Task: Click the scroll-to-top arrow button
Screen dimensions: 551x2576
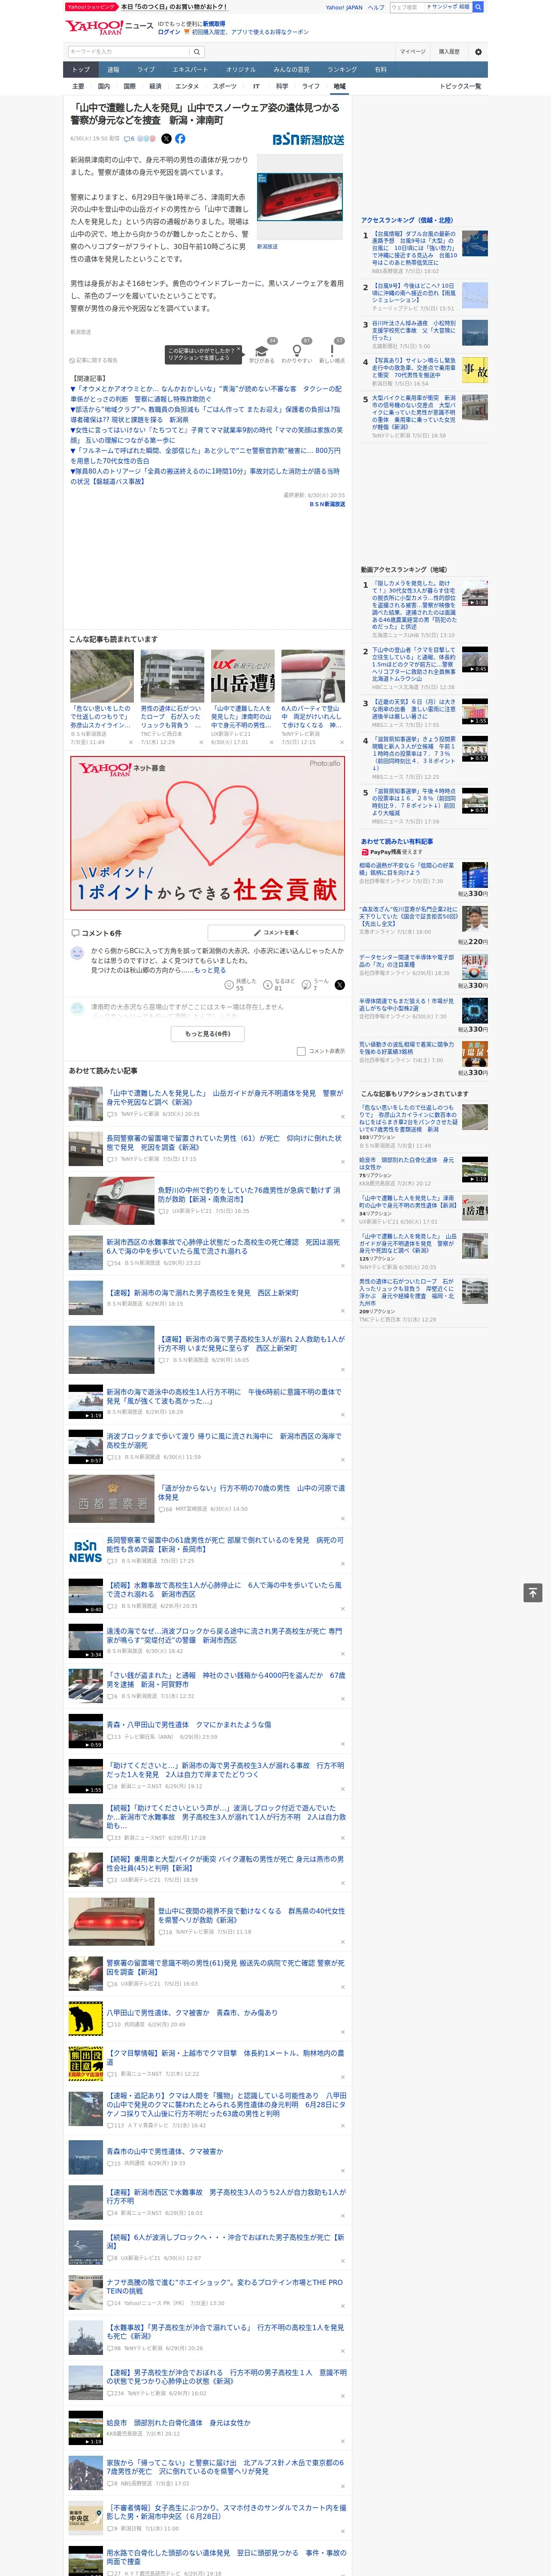Action: 532,1593
